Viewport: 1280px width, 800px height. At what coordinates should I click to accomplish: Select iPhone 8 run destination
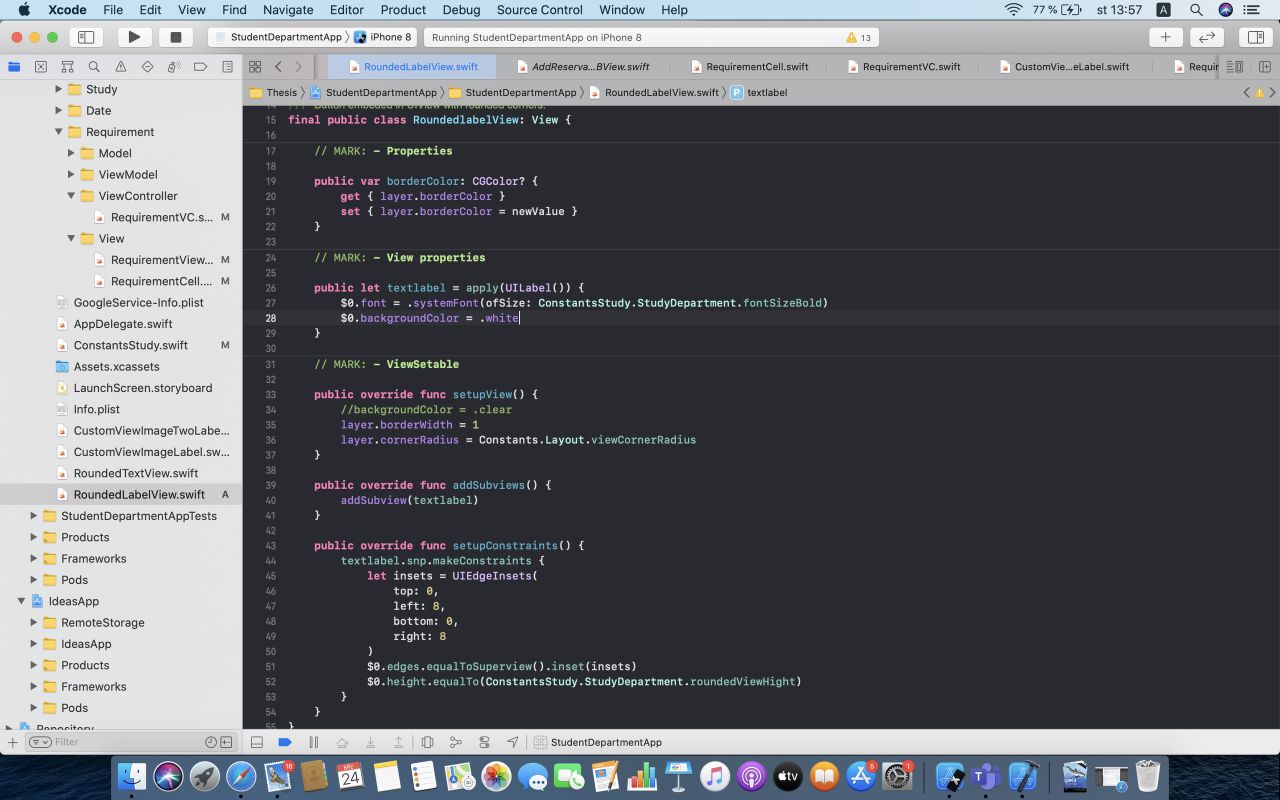pos(383,37)
